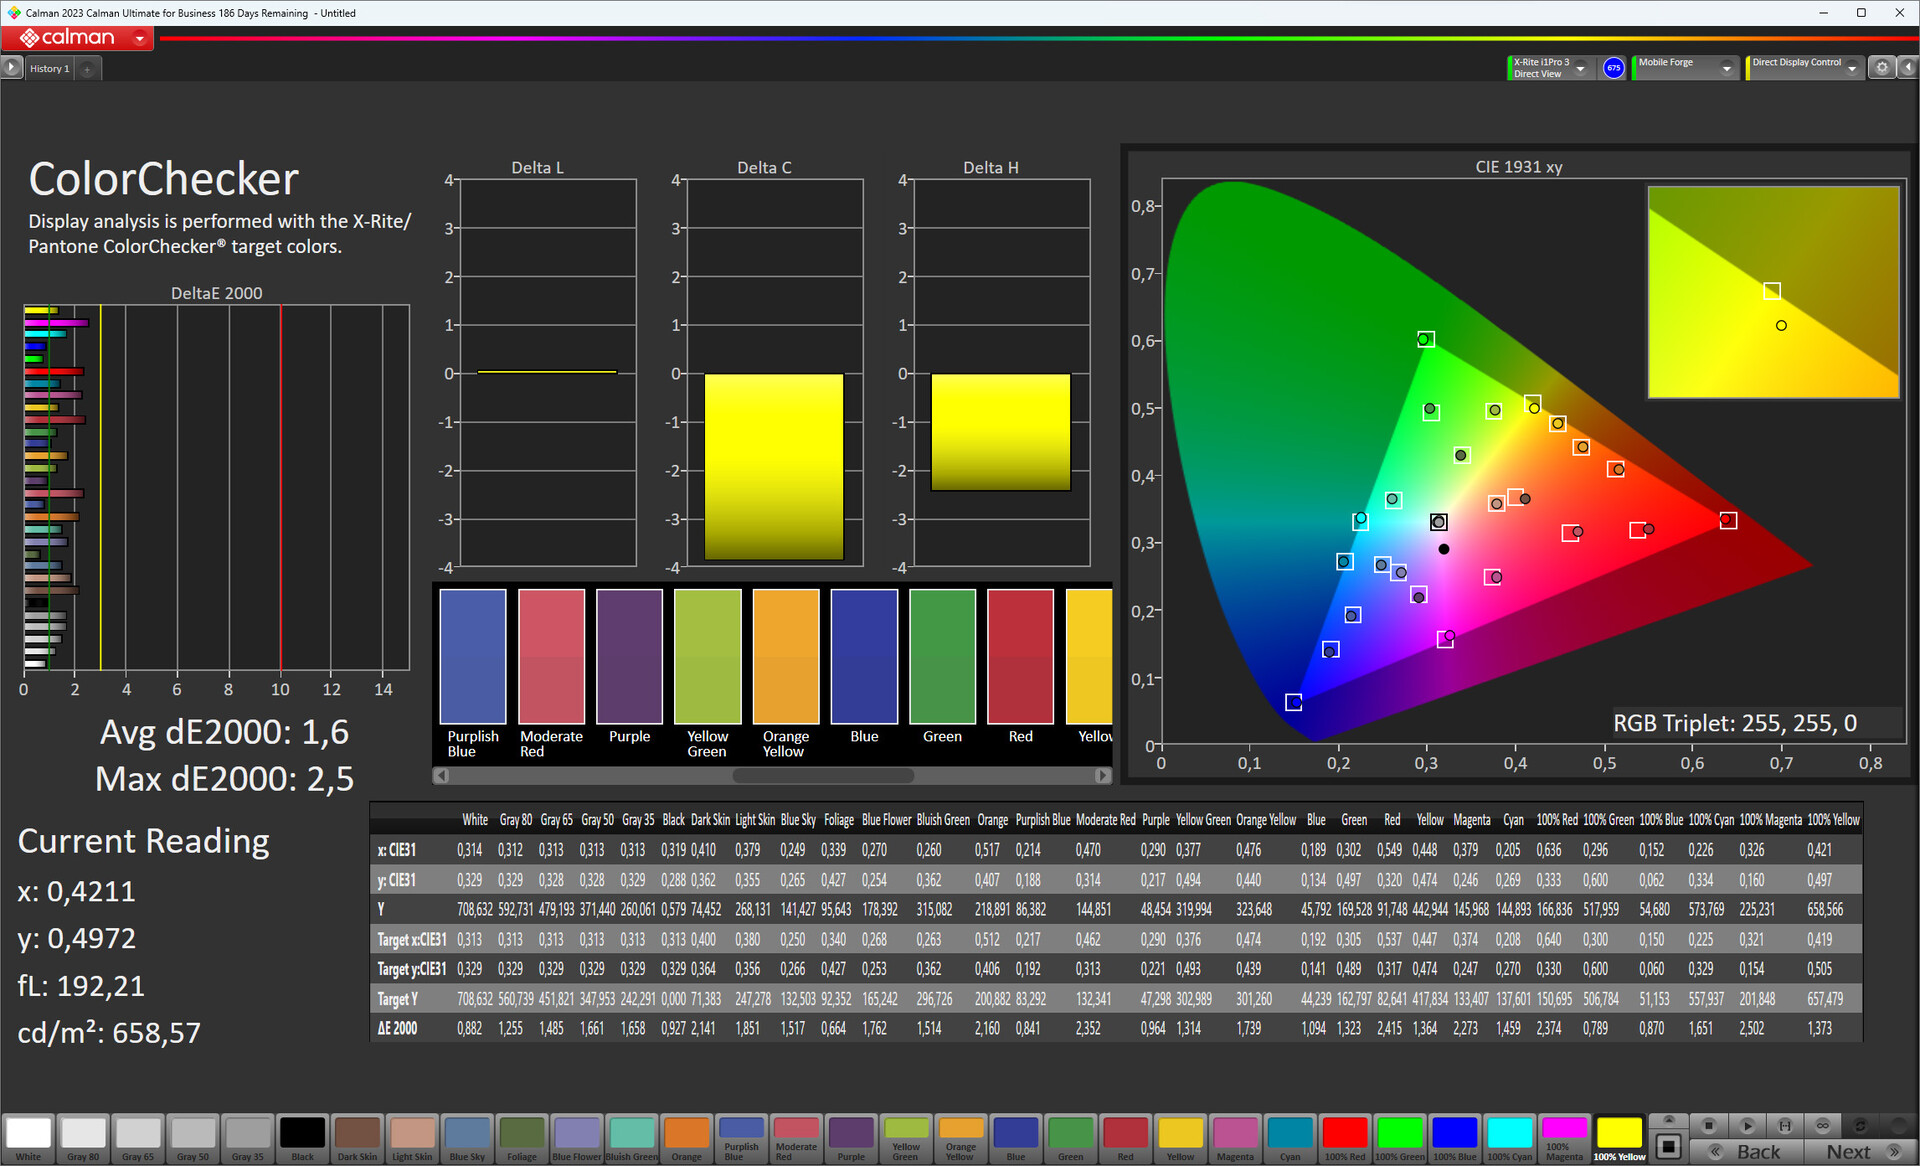Click the history panel play arrow
Screen dimensions: 1920x1166
pos(11,68)
